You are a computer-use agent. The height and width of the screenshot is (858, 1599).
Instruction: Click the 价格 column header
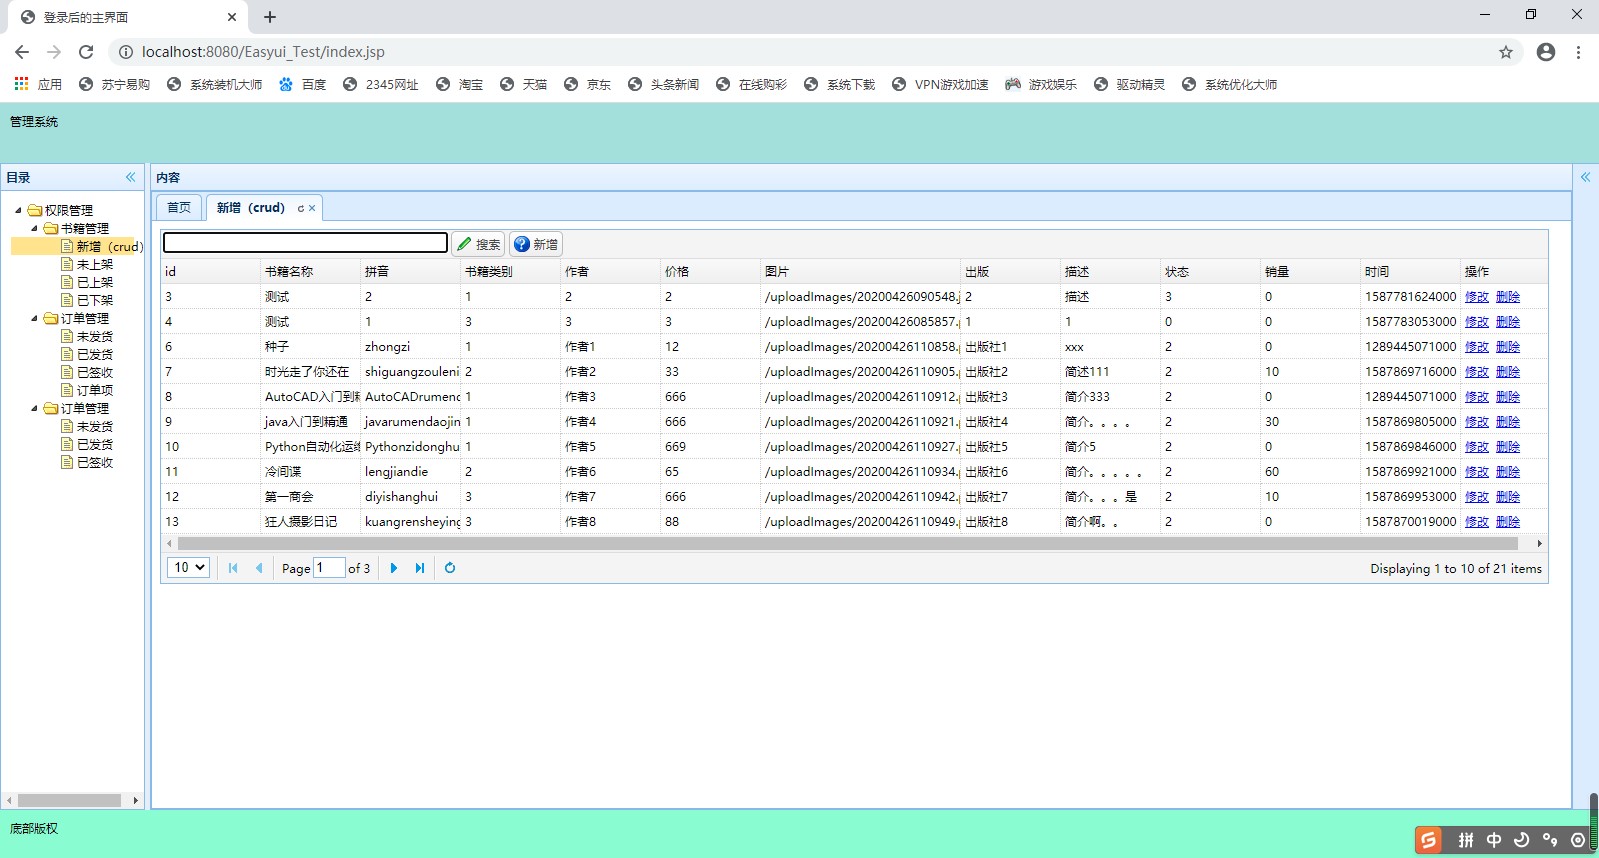click(710, 272)
